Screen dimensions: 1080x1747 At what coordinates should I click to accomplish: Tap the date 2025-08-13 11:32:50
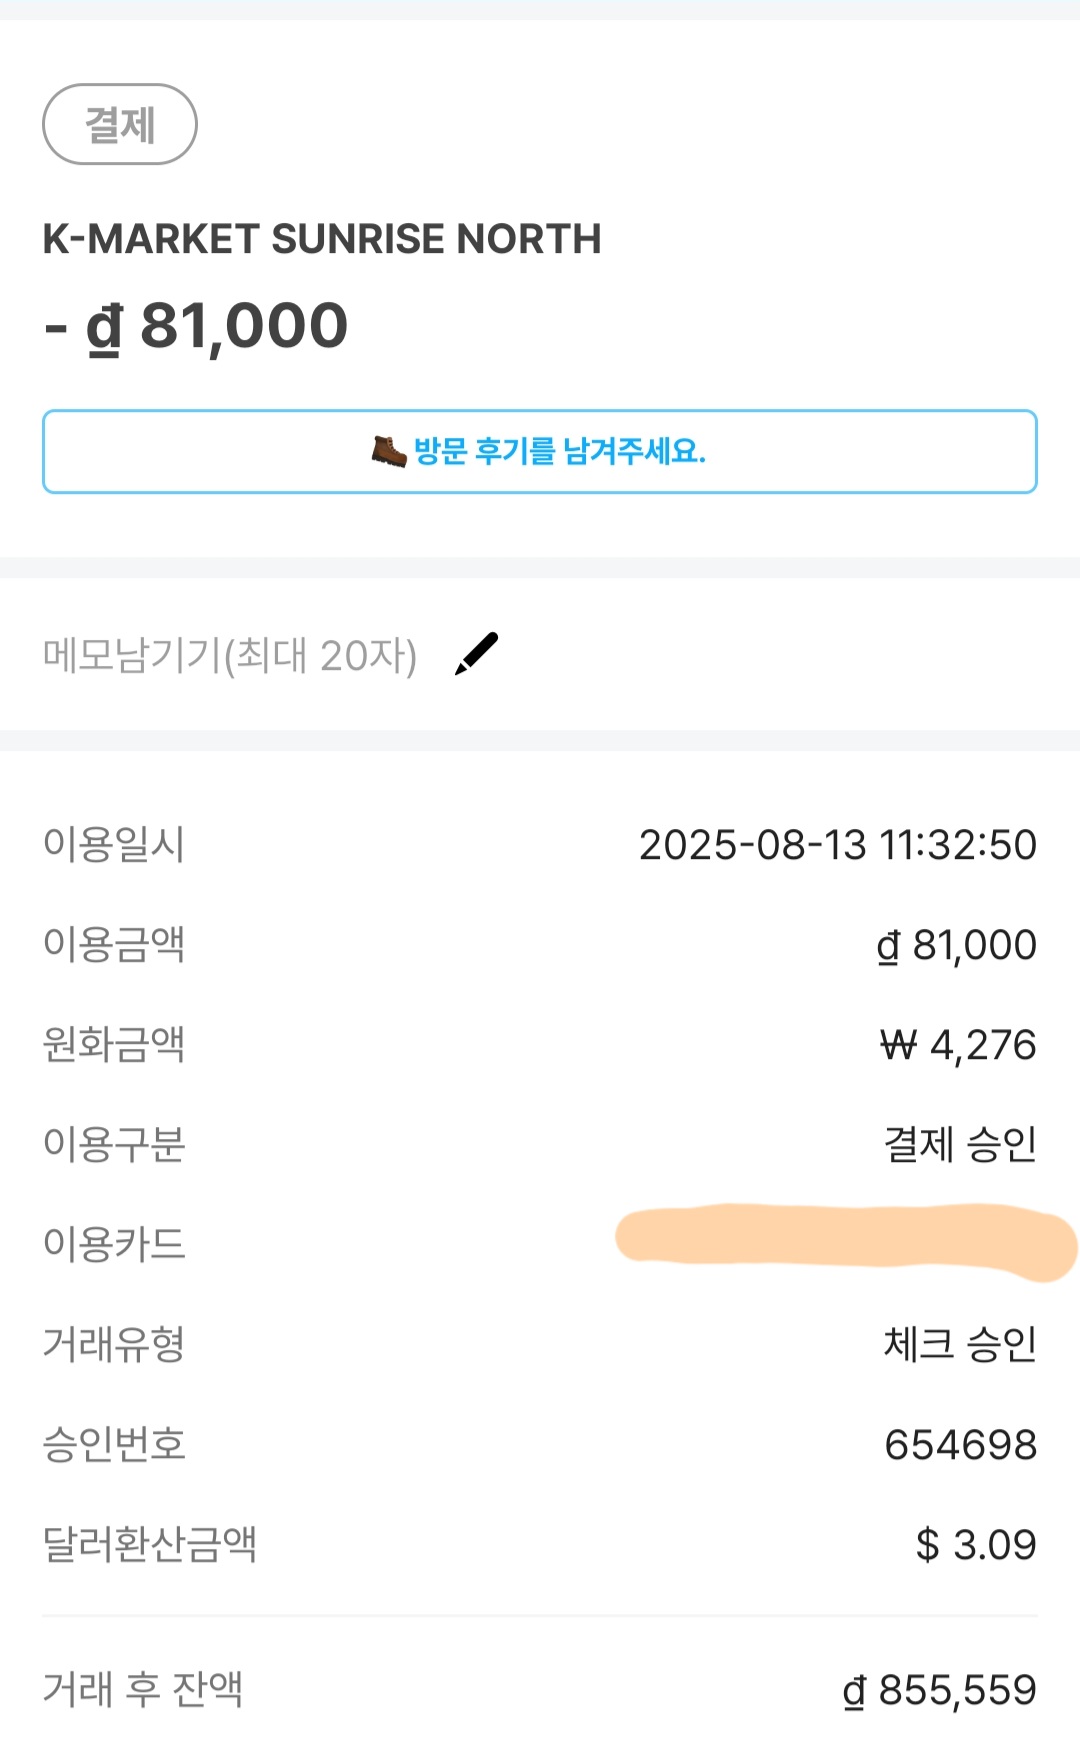(x=837, y=845)
